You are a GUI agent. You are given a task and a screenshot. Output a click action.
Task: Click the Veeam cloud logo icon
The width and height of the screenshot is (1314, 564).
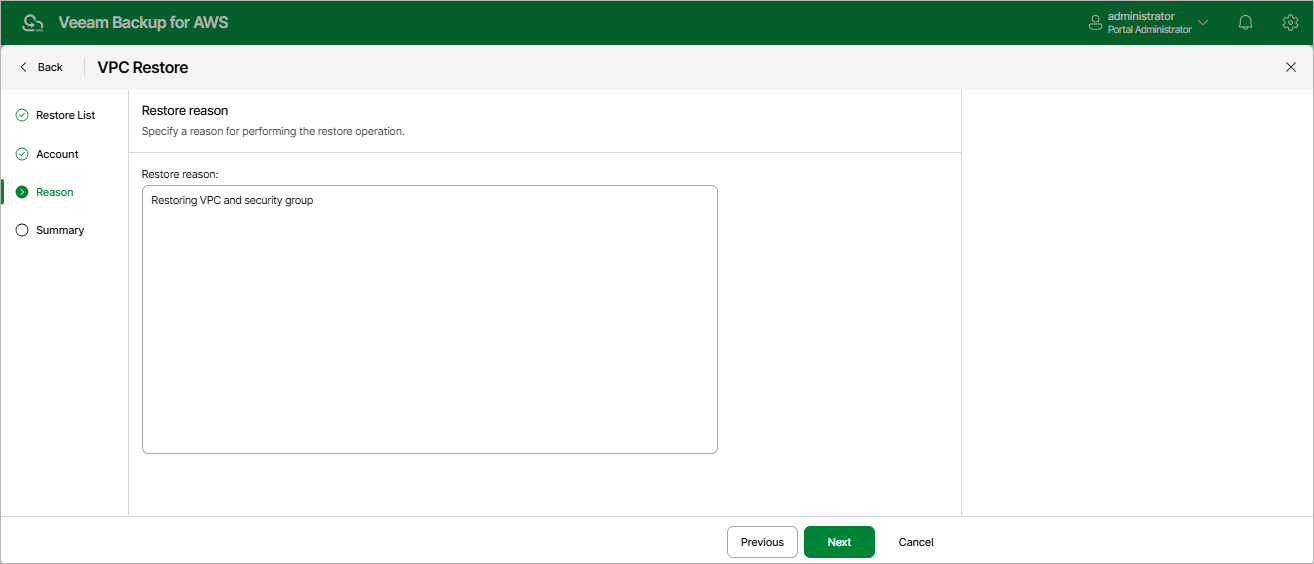coord(33,23)
